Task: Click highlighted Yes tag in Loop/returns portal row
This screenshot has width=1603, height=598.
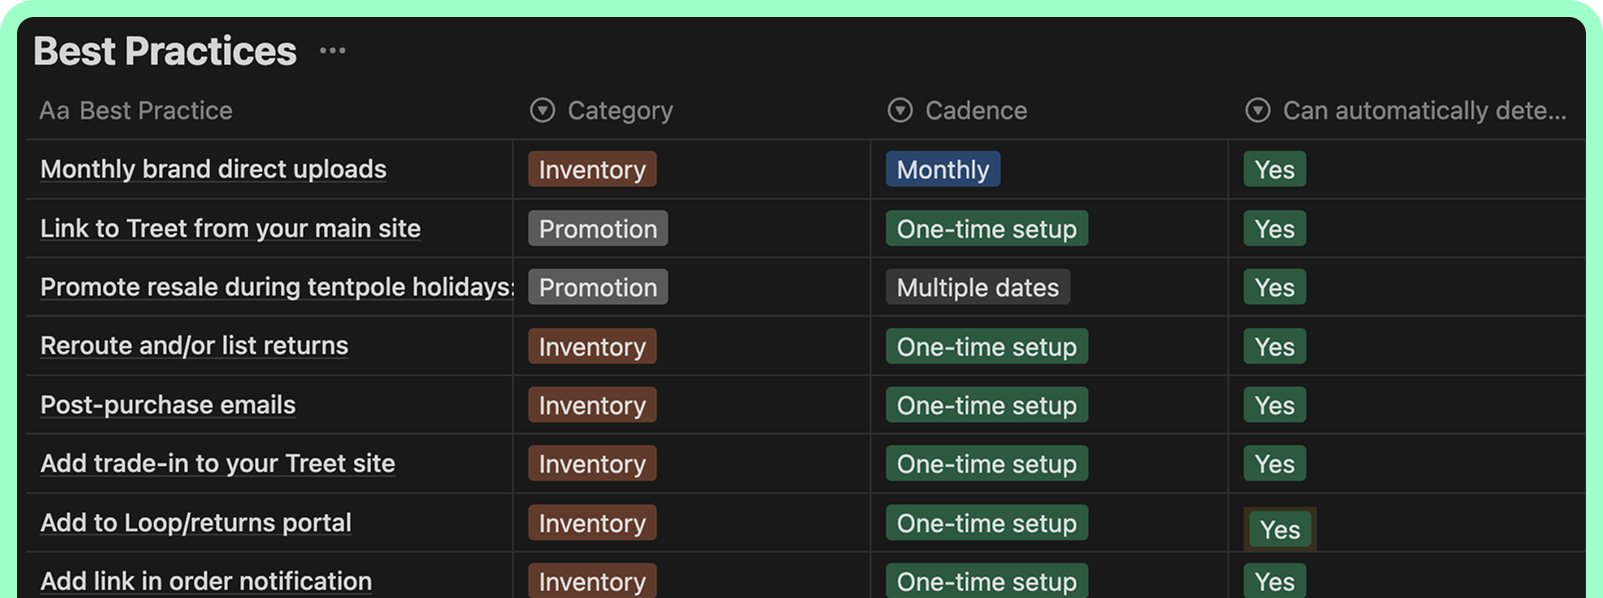Action: pyautogui.click(x=1280, y=529)
